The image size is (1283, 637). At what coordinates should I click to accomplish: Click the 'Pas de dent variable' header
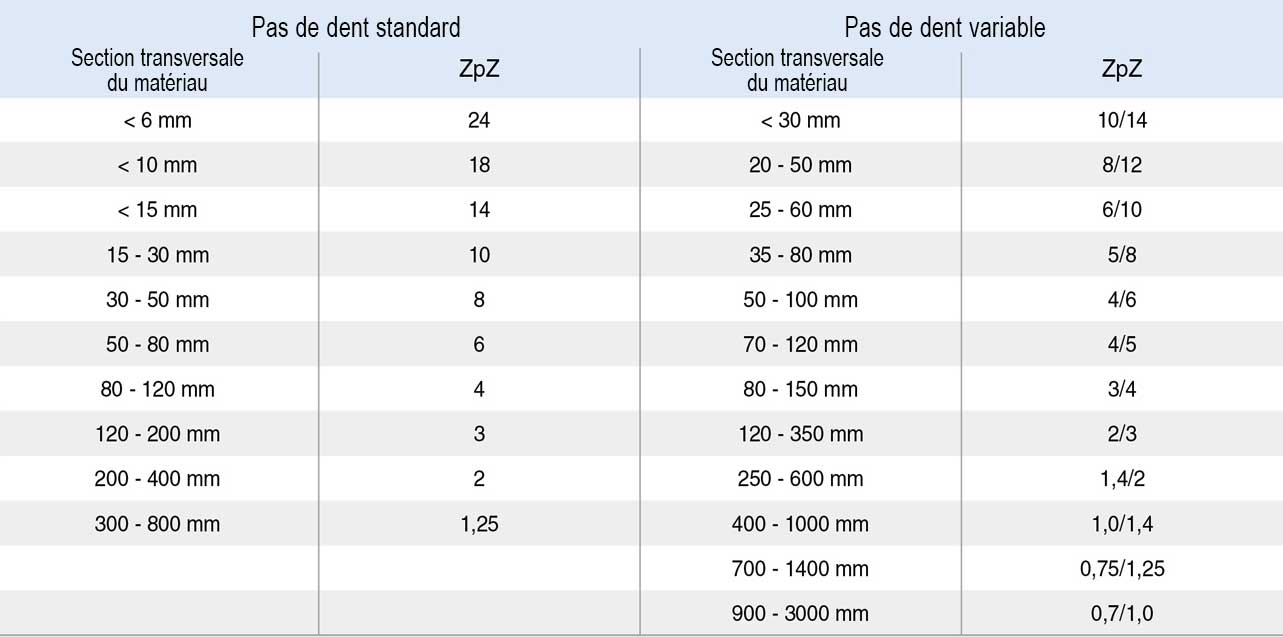coord(944,27)
